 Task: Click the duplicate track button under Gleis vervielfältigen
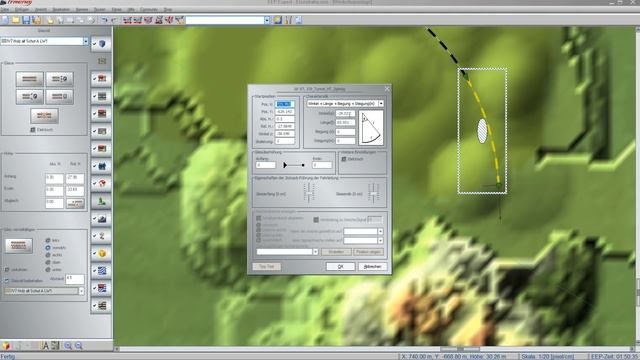coord(19,246)
